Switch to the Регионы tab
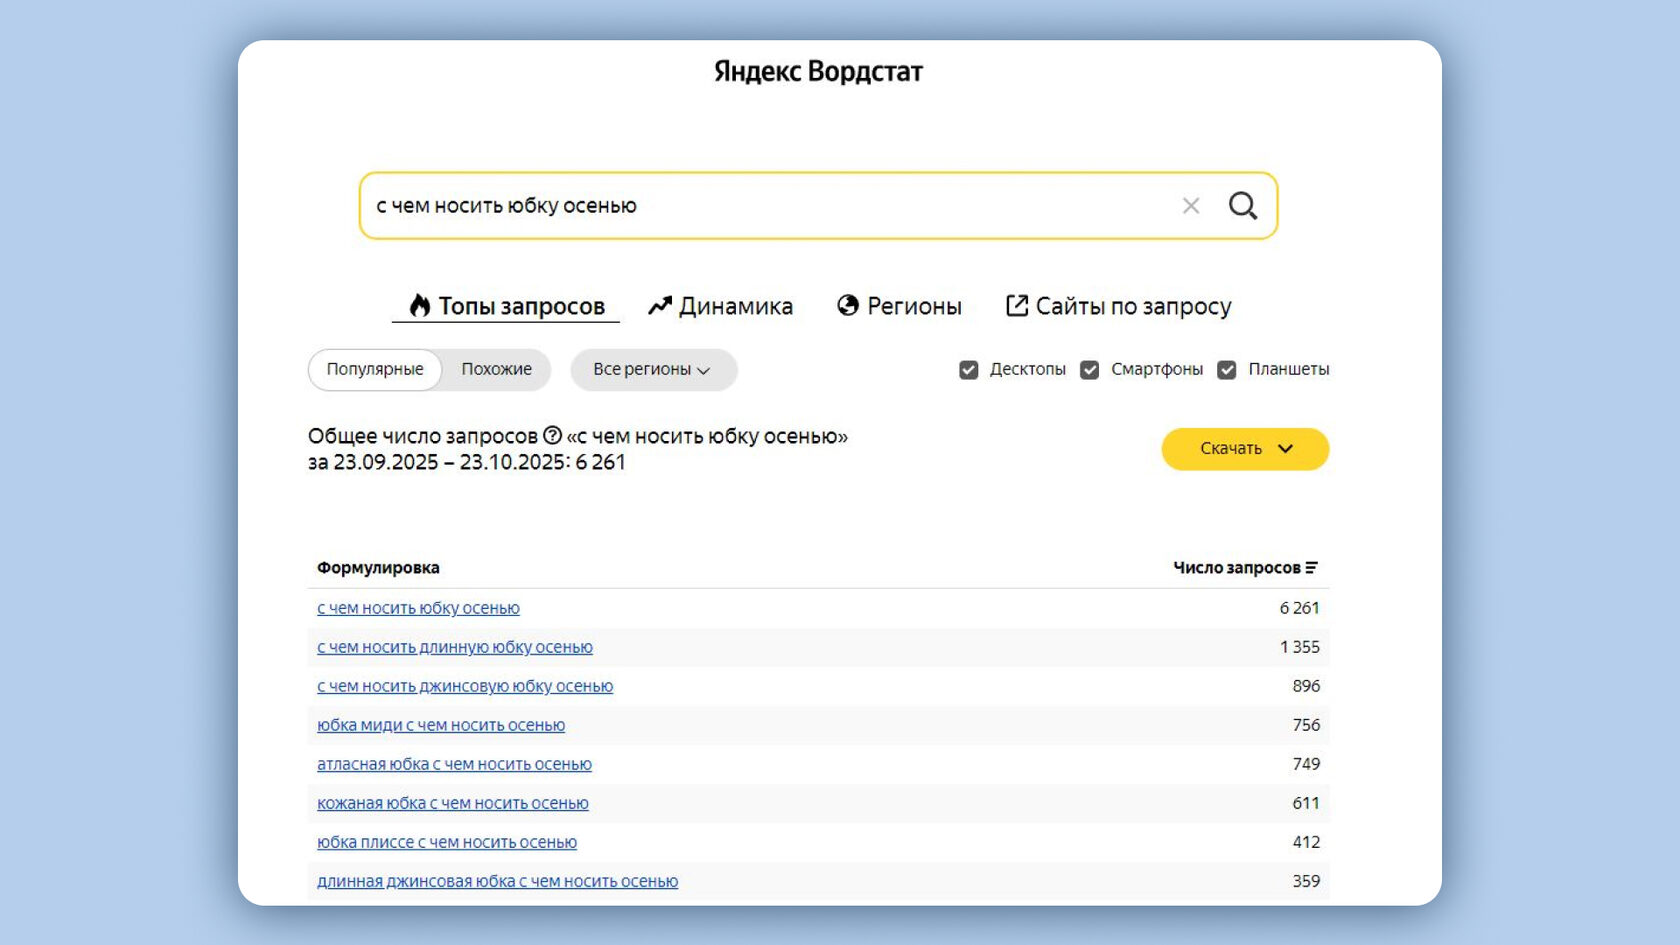1680x945 pixels. [x=899, y=306]
